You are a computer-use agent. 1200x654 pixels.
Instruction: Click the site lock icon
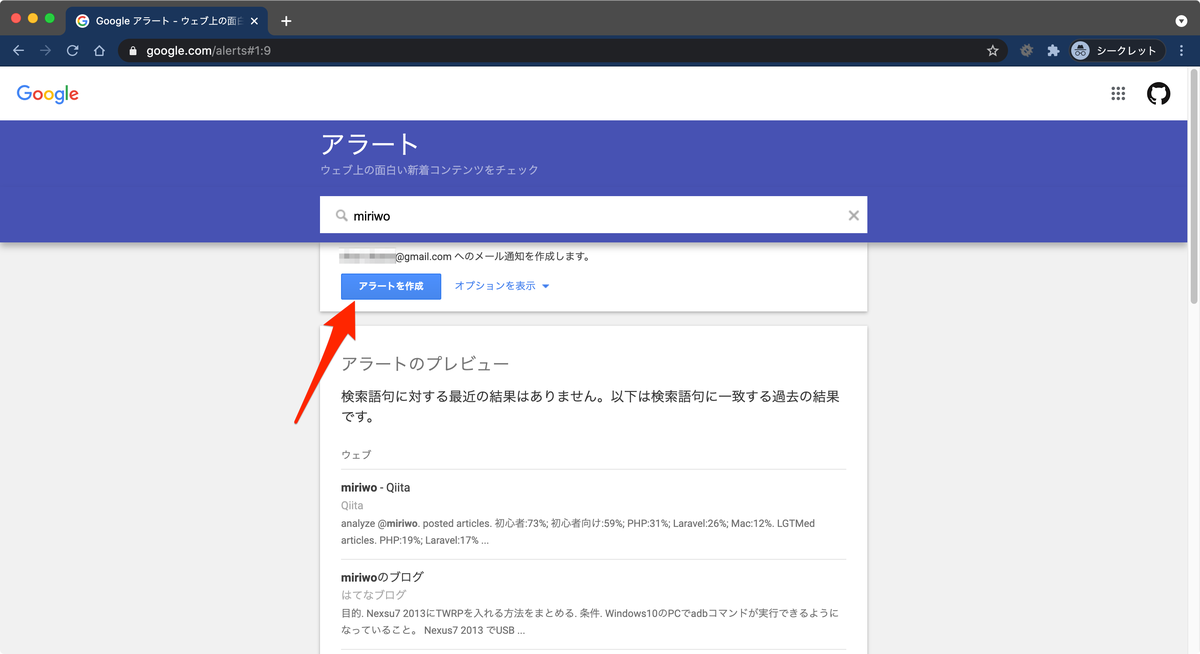[x=132, y=50]
